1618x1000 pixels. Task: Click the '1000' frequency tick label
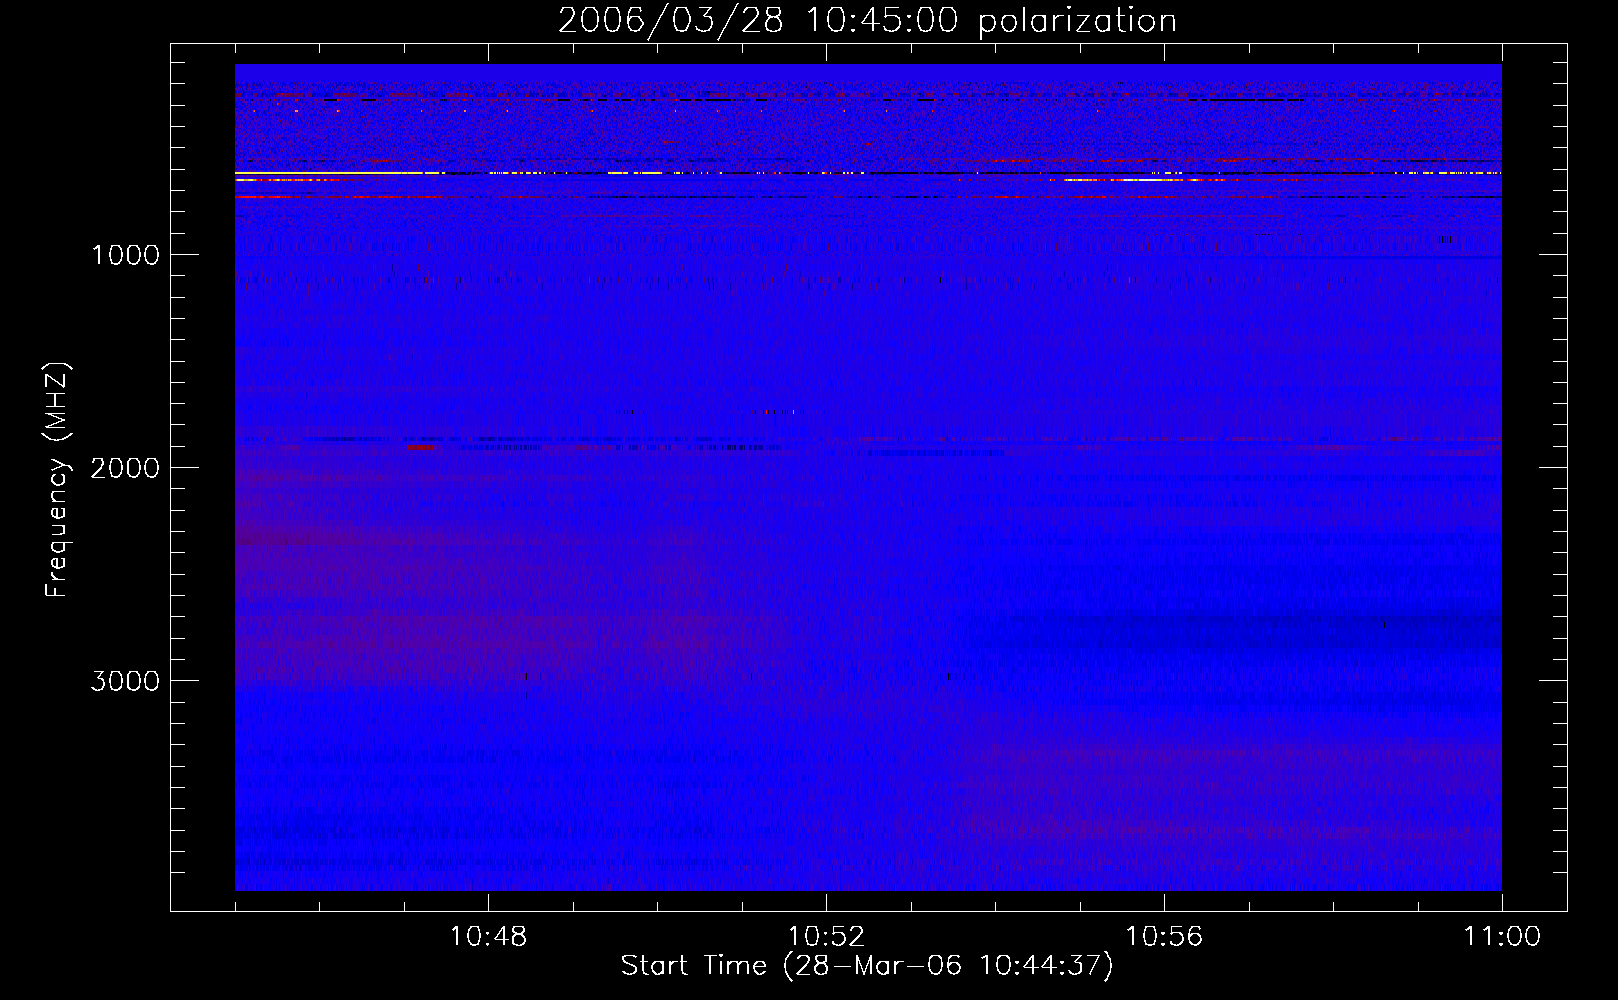[x=126, y=255]
